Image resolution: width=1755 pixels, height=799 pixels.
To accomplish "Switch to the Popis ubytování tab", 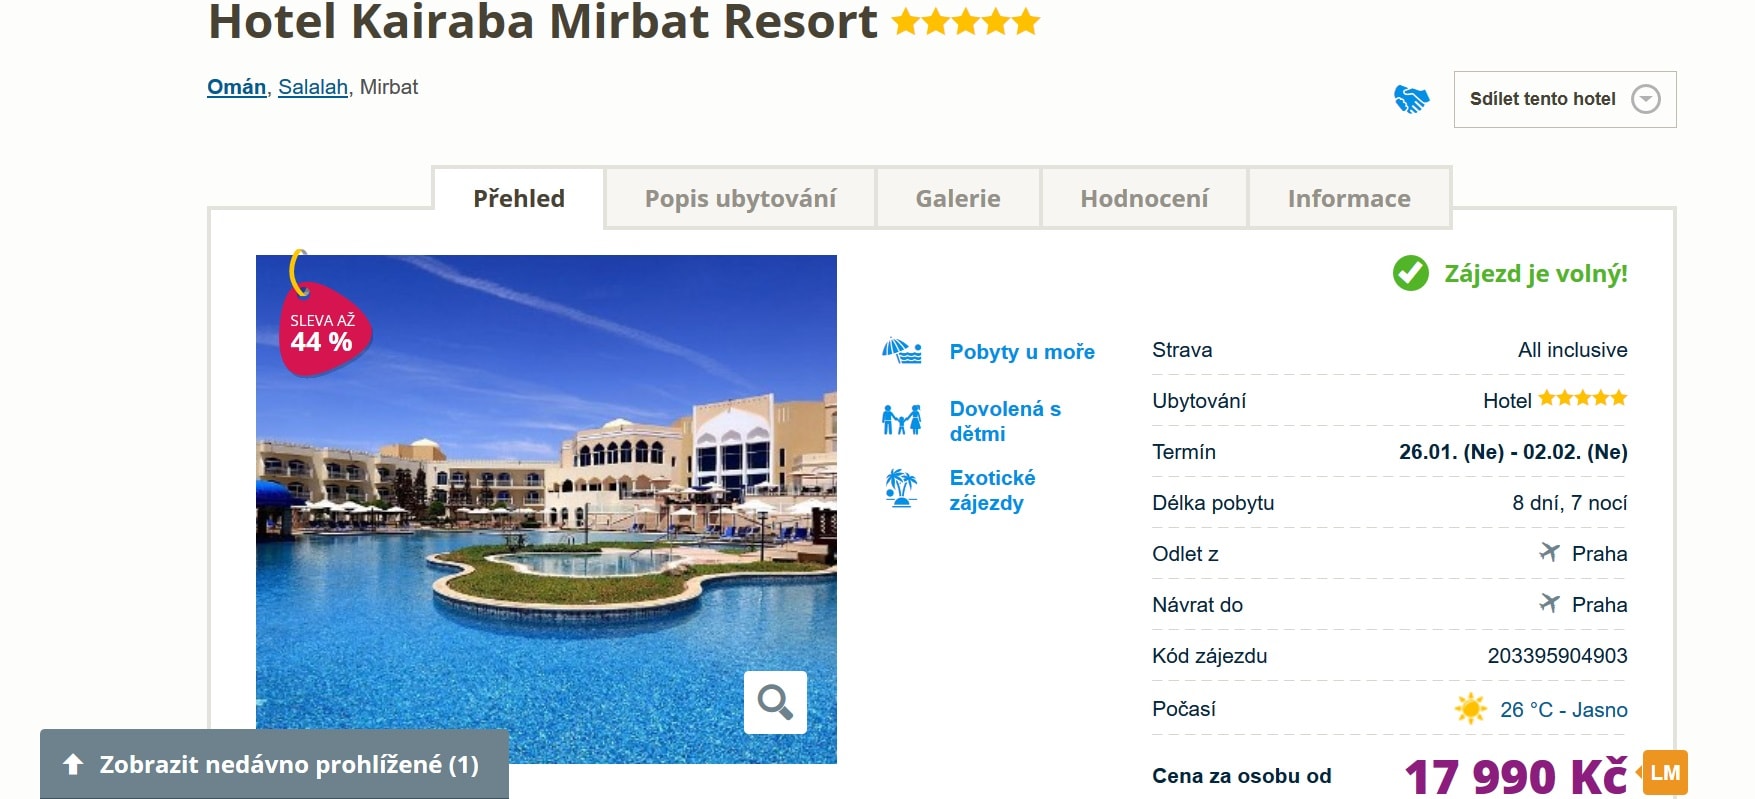I will pyautogui.click(x=740, y=198).
